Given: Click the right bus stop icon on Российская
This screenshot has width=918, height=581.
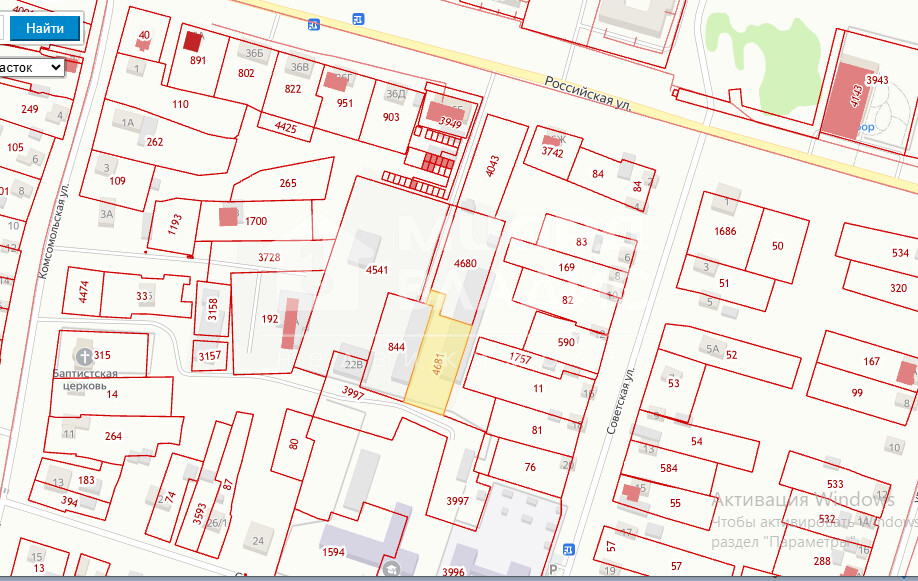Looking at the screenshot, I should click(x=358, y=18).
